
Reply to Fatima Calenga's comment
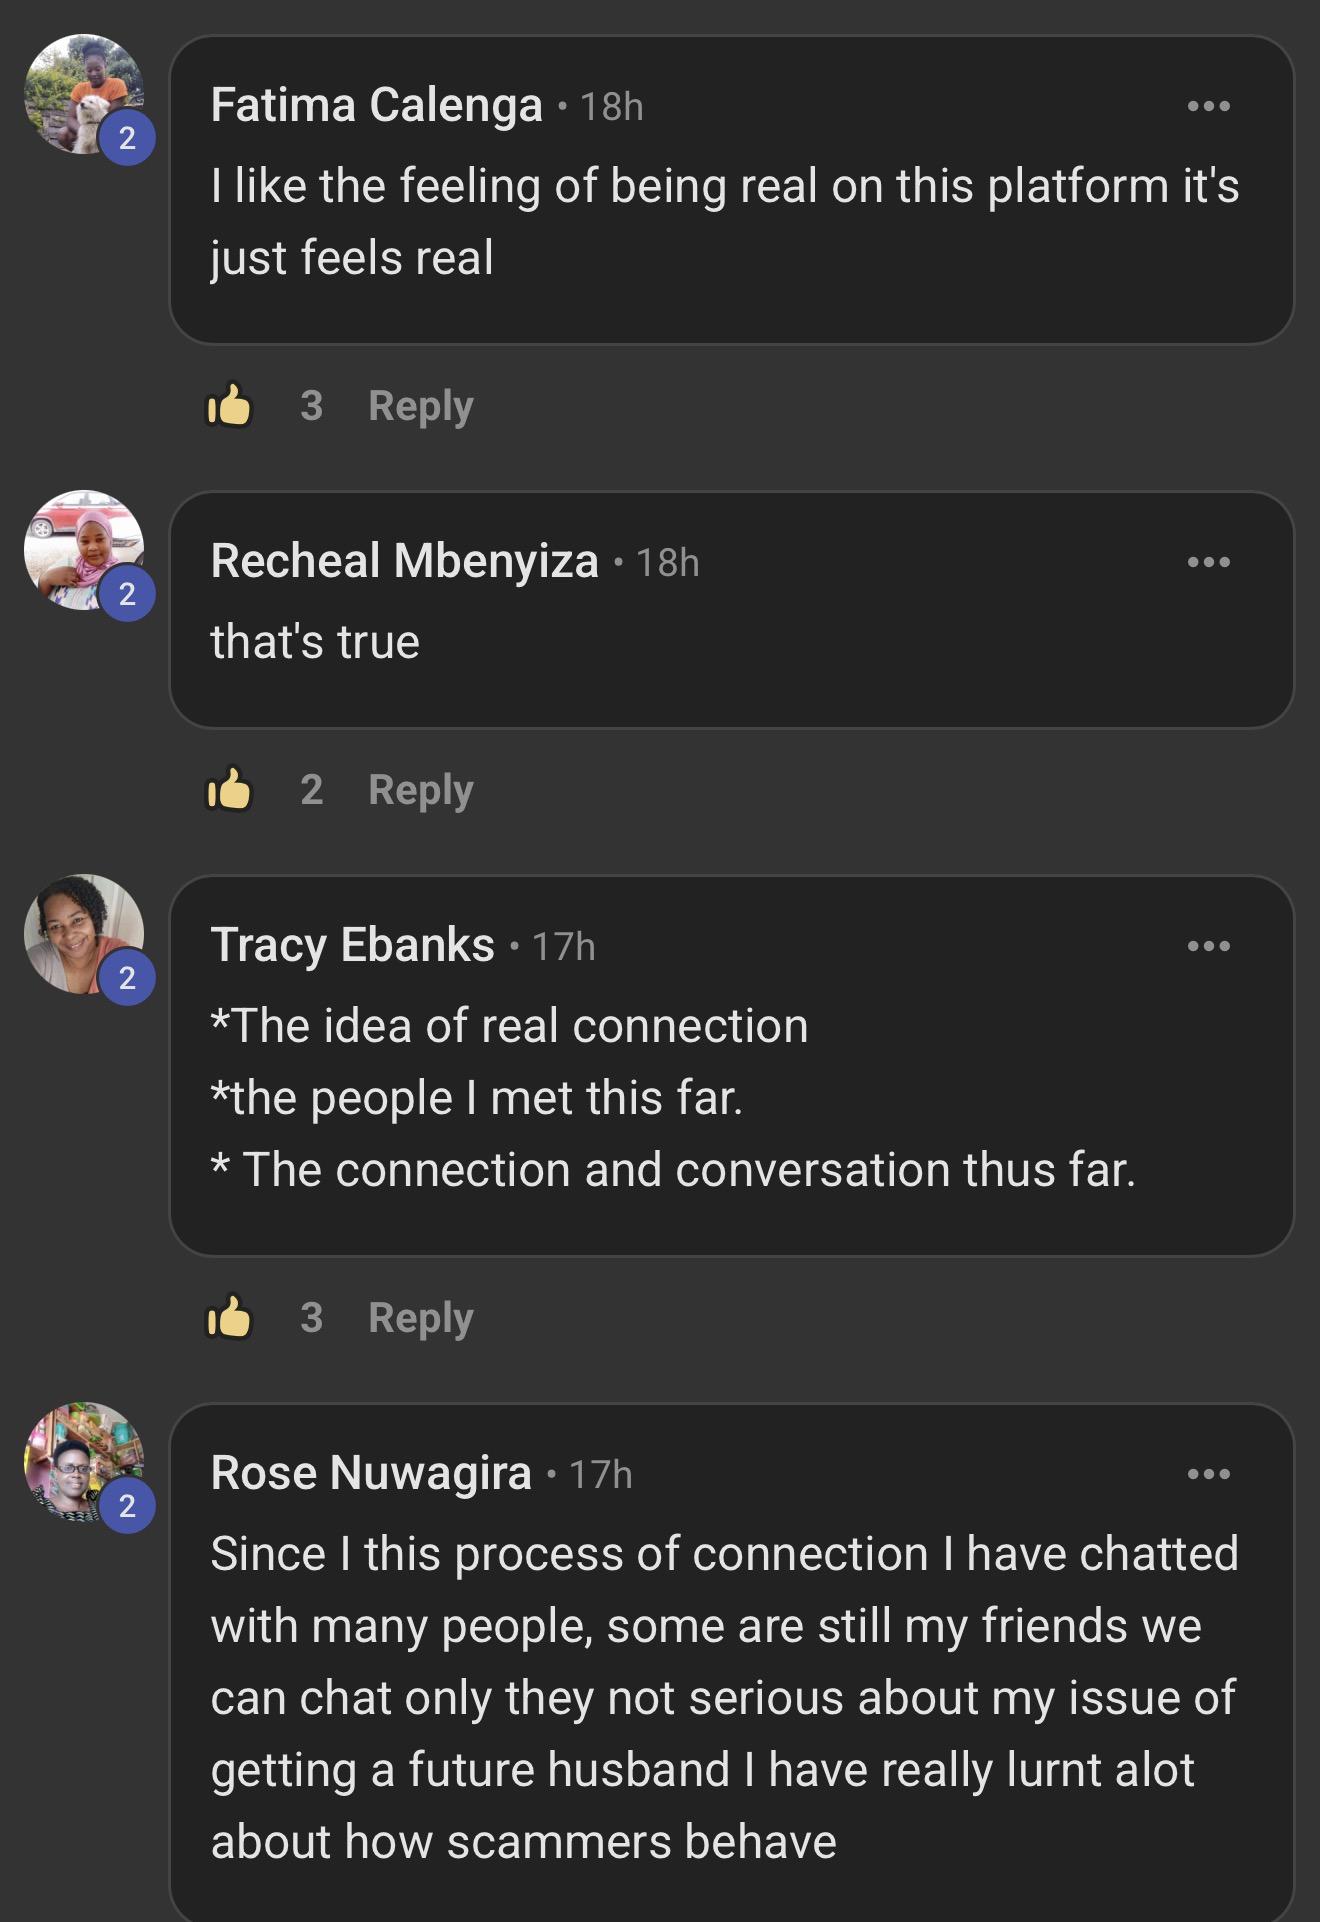pyautogui.click(x=421, y=406)
